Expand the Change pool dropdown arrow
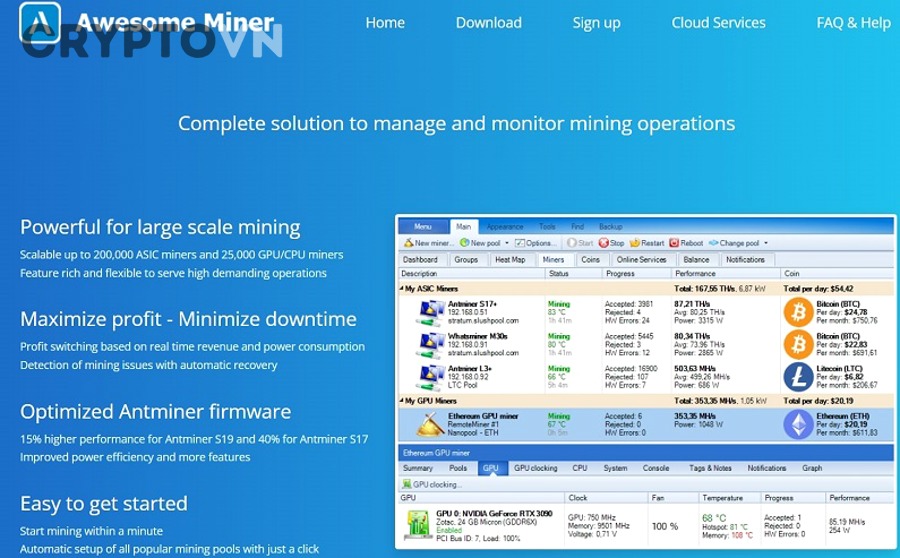The image size is (900, 558). click(766, 243)
